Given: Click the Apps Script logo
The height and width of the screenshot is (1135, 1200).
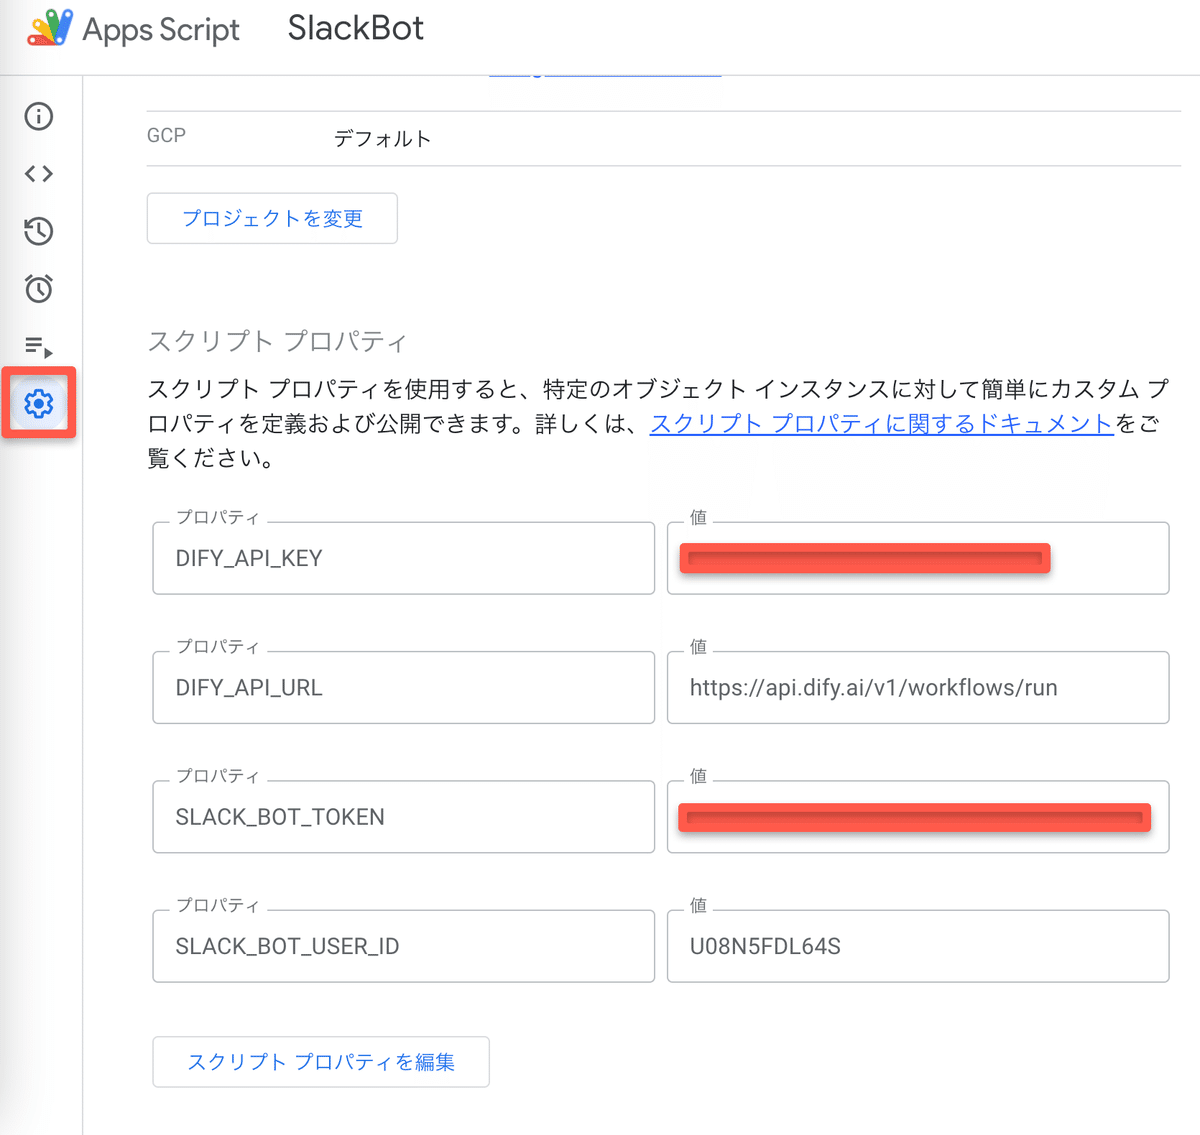Looking at the screenshot, I should [x=48, y=29].
